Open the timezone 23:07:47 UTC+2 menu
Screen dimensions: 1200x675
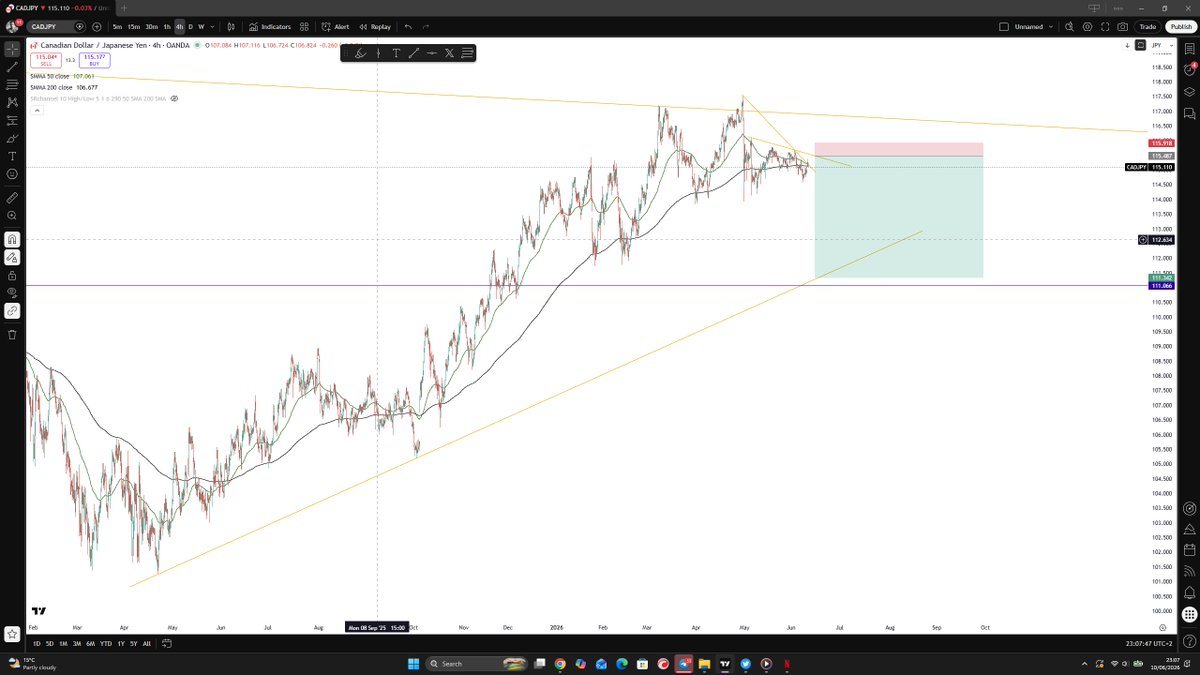[x=1147, y=644]
